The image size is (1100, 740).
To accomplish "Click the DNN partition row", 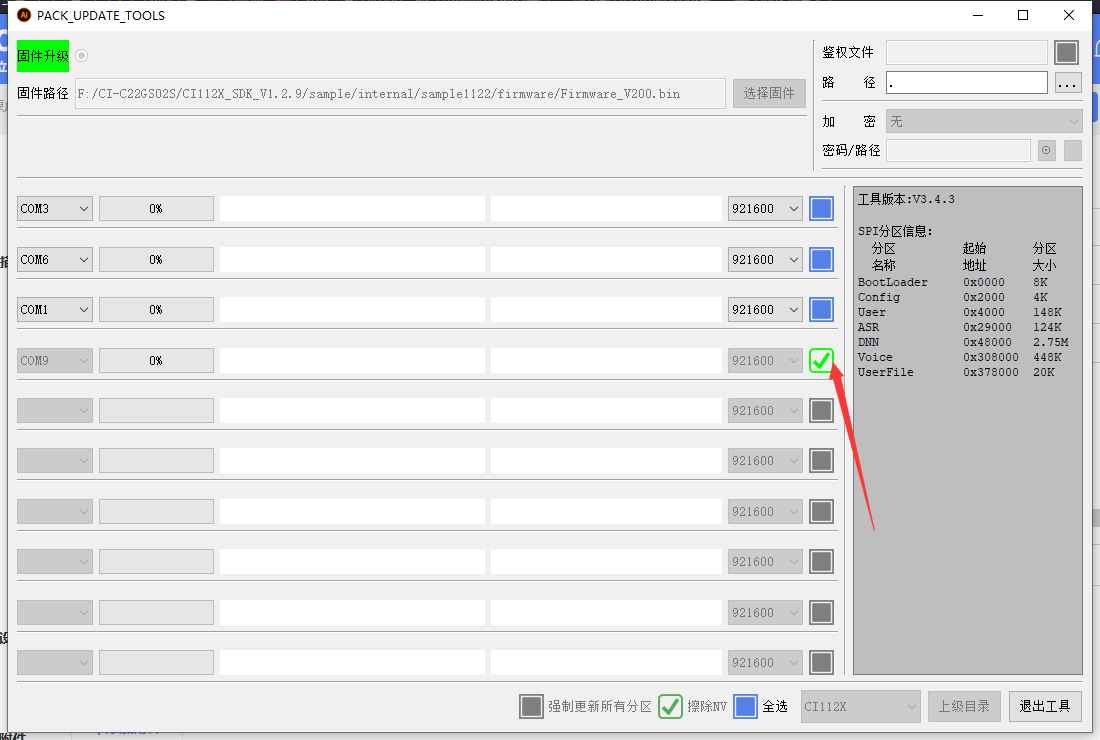I will click(962, 342).
